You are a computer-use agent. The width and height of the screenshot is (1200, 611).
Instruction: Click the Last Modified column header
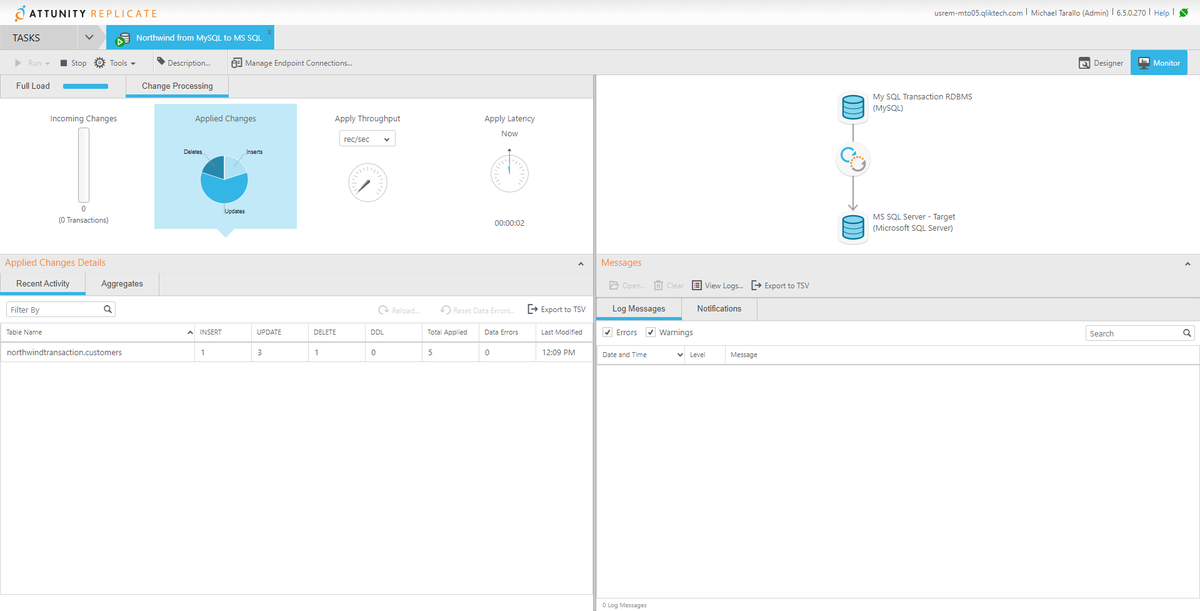click(x=563, y=332)
